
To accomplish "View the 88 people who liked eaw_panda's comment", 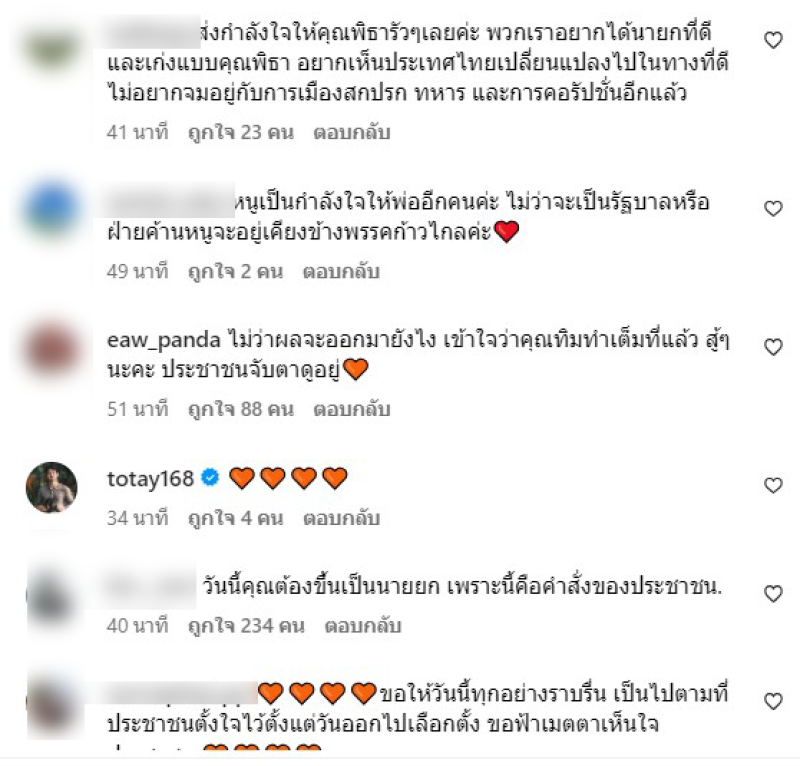I will pos(241,409).
